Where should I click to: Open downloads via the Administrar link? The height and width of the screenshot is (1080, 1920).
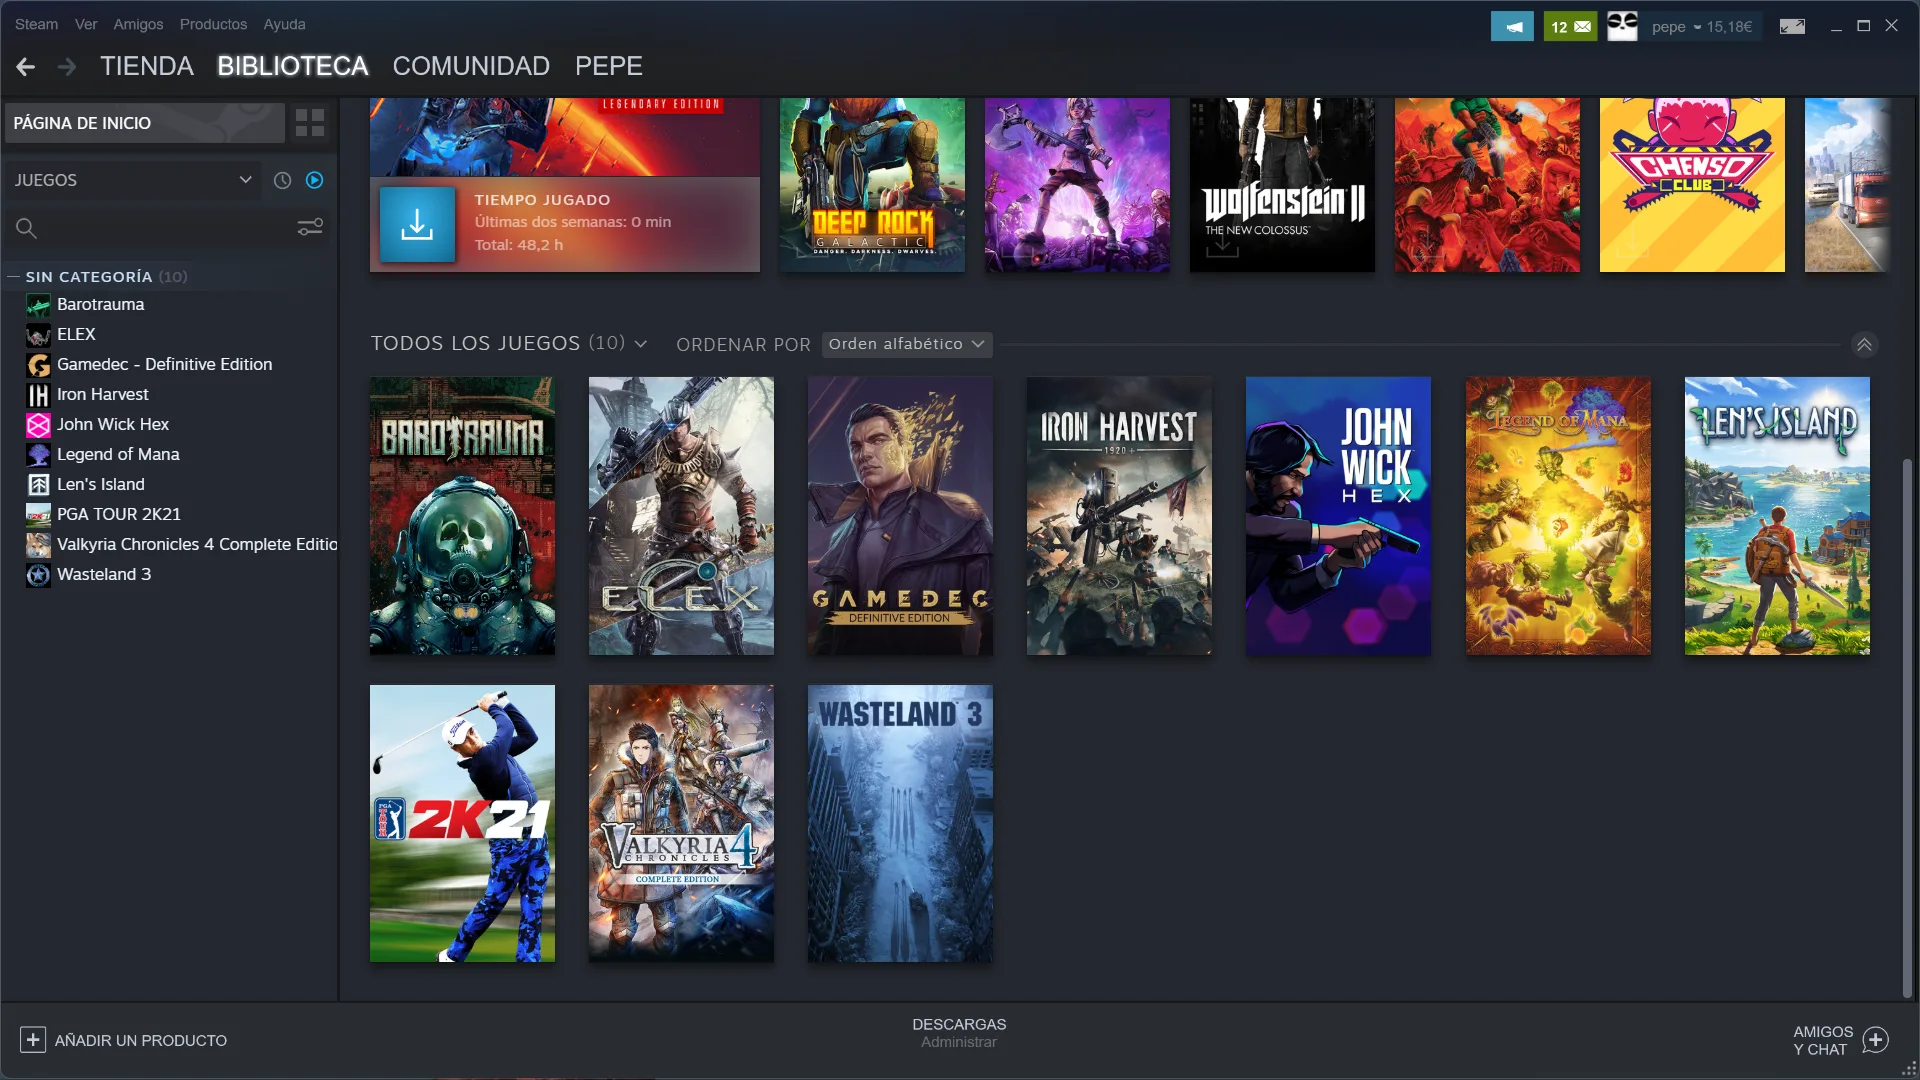pyautogui.click(x=958, y=1041)
